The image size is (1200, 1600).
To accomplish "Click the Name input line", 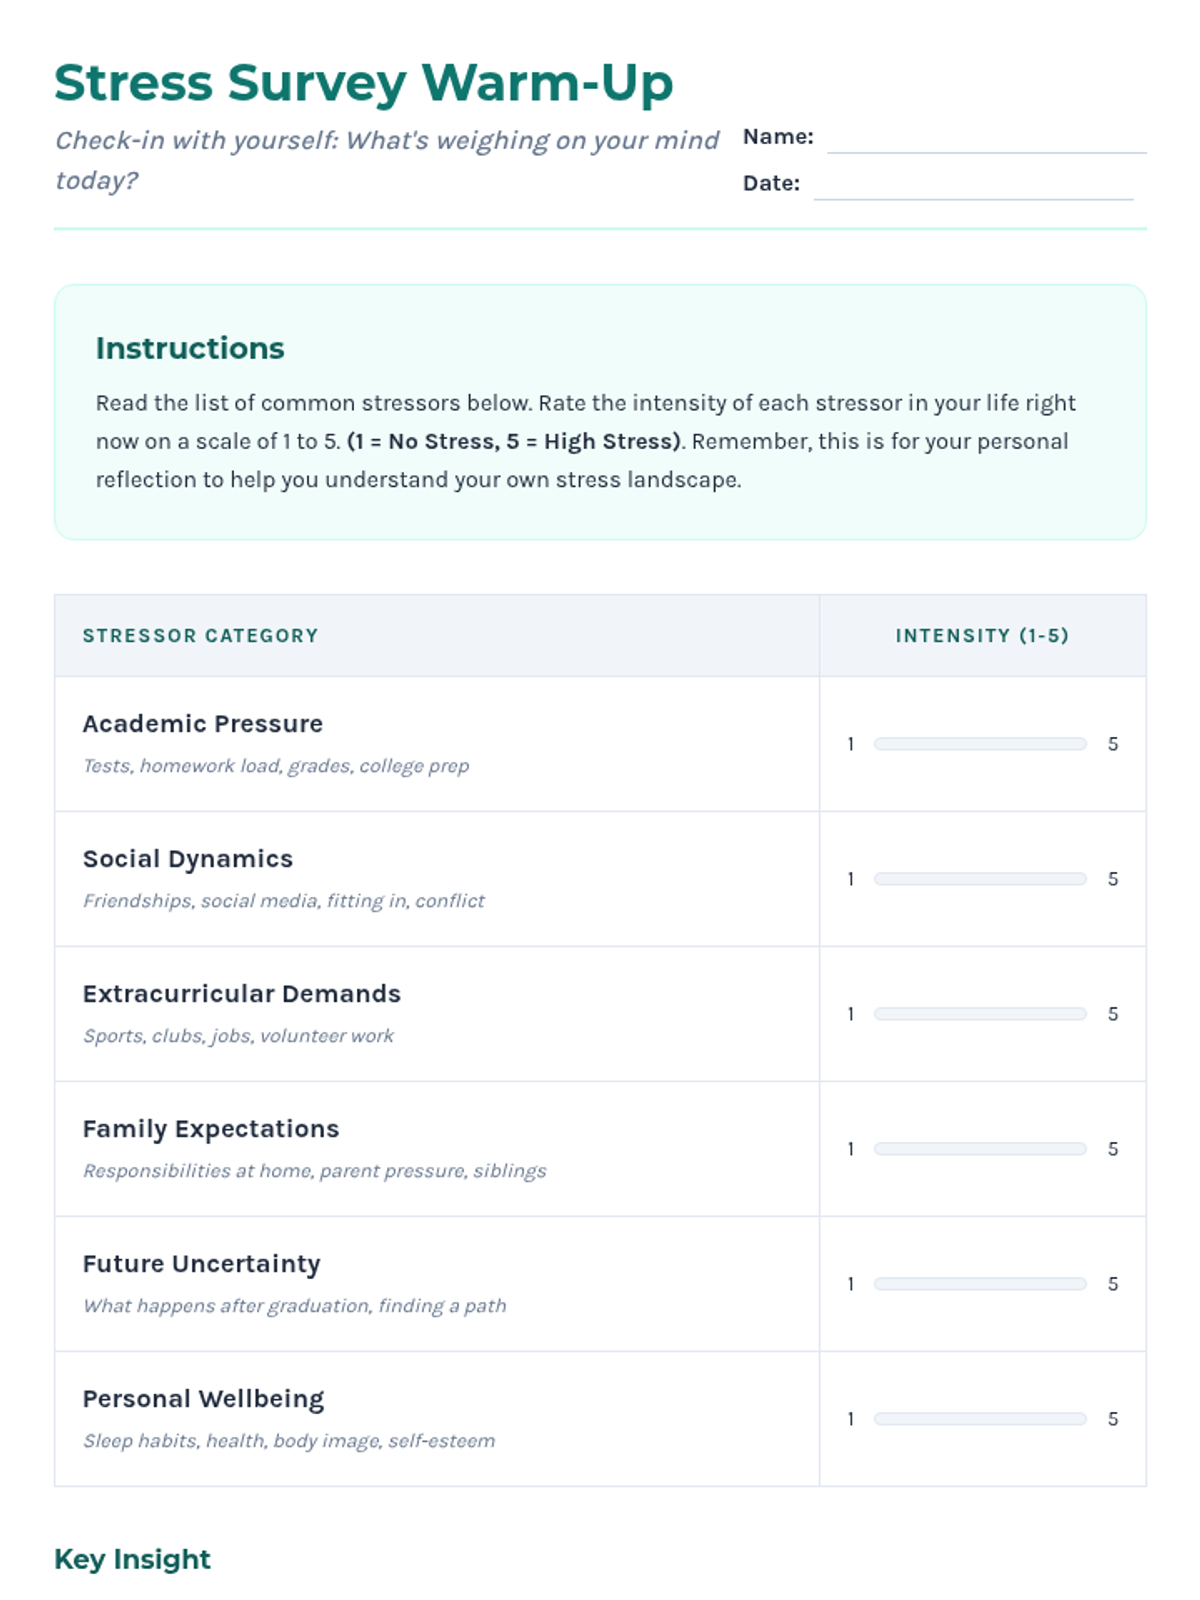I will point(986,139).
